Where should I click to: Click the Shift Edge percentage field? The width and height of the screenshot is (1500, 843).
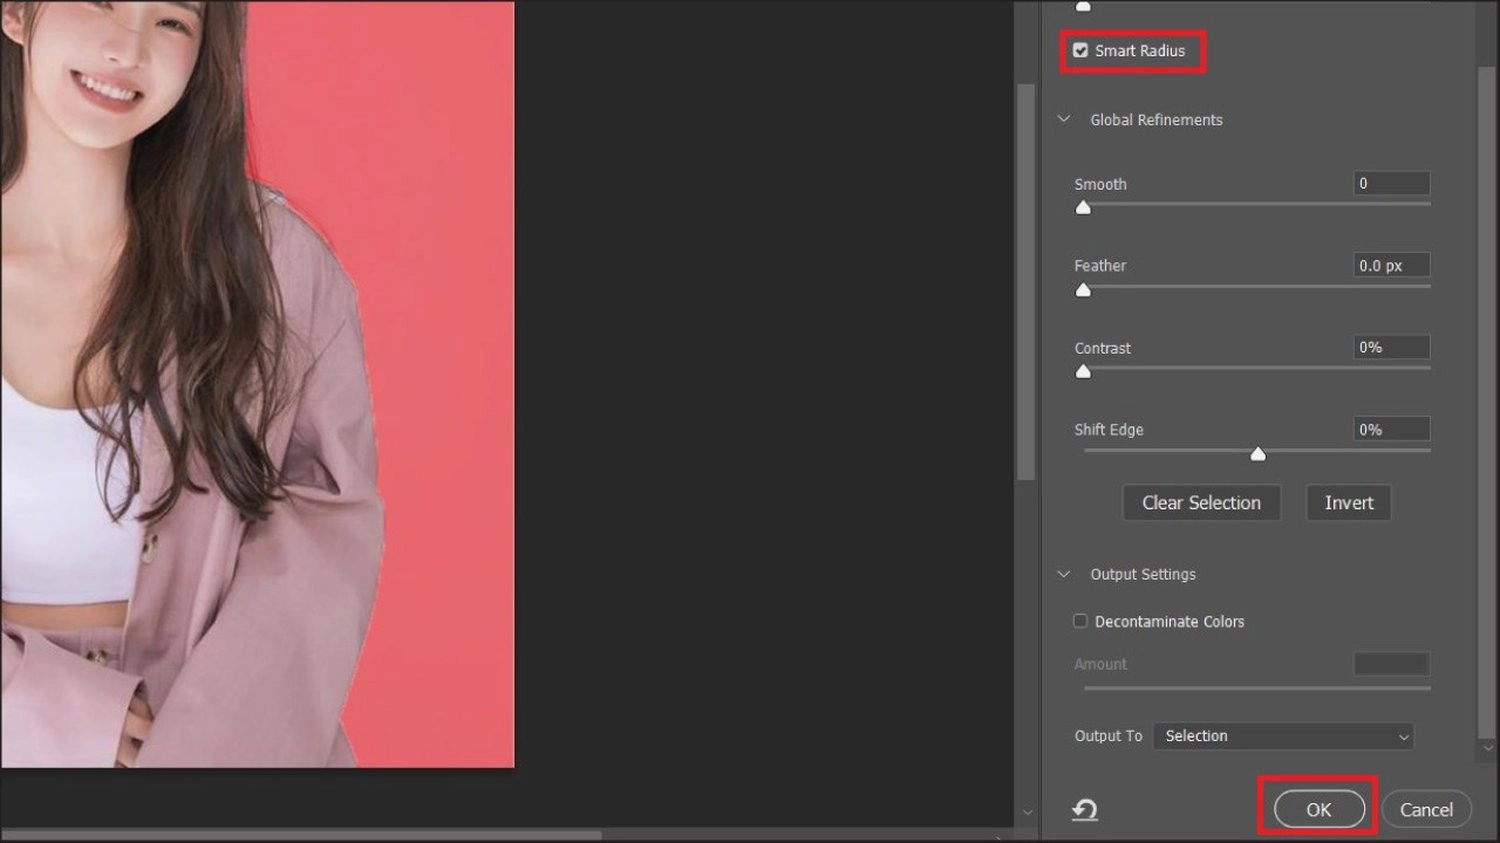pos(1392,429)
